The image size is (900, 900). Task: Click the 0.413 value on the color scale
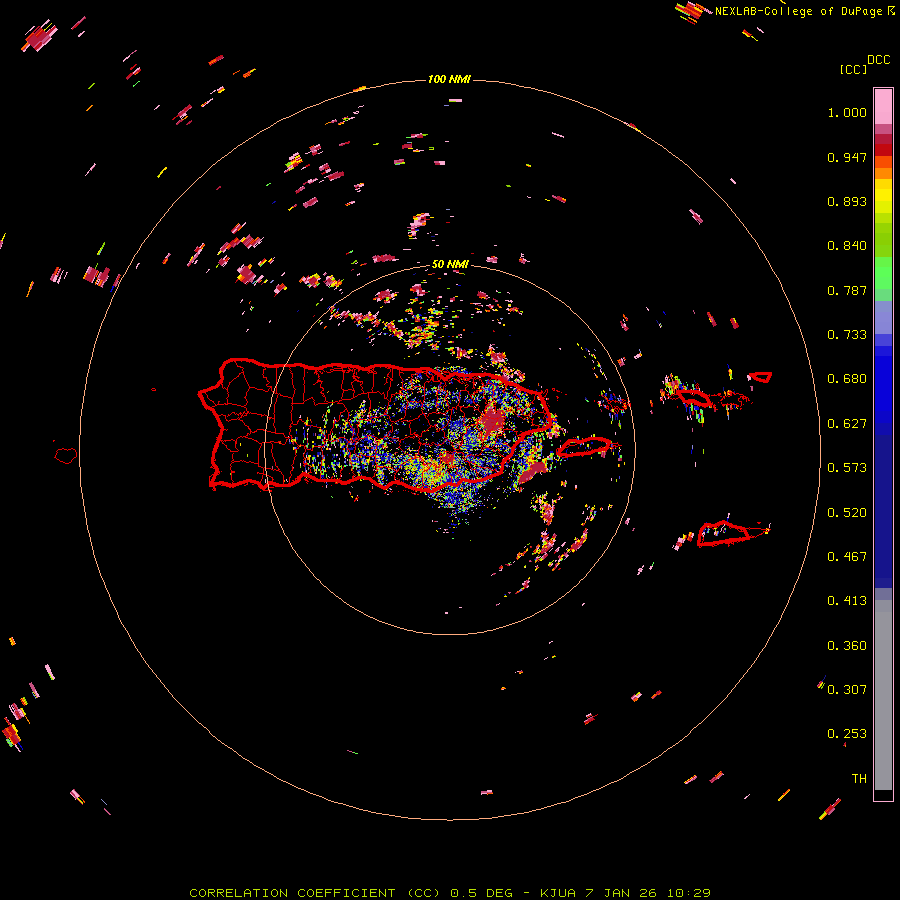[847, 601]
